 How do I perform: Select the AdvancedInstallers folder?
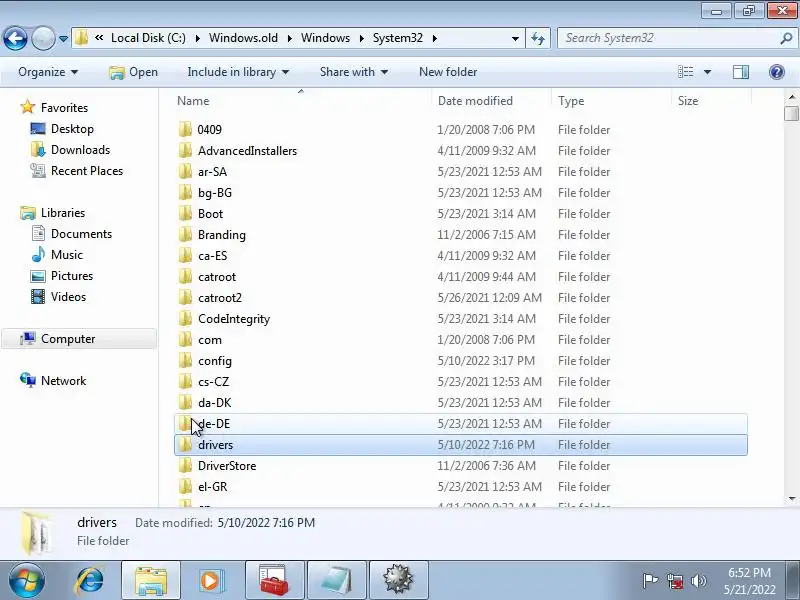(247, 151)
